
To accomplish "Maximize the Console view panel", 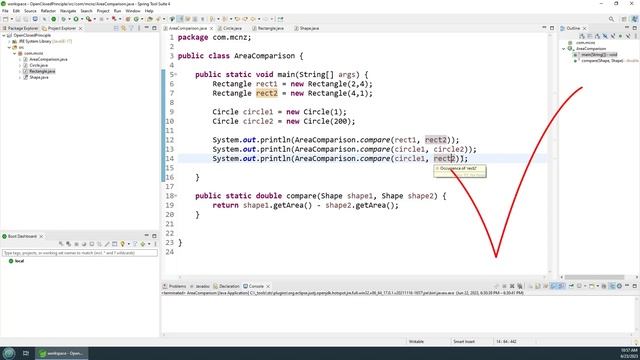I will coord(634,286).
